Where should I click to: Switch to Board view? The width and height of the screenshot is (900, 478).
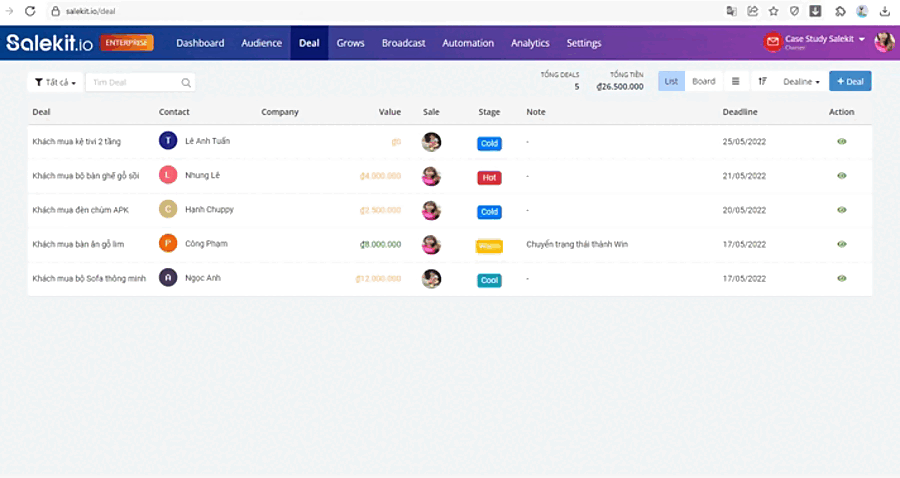[704, 81]
